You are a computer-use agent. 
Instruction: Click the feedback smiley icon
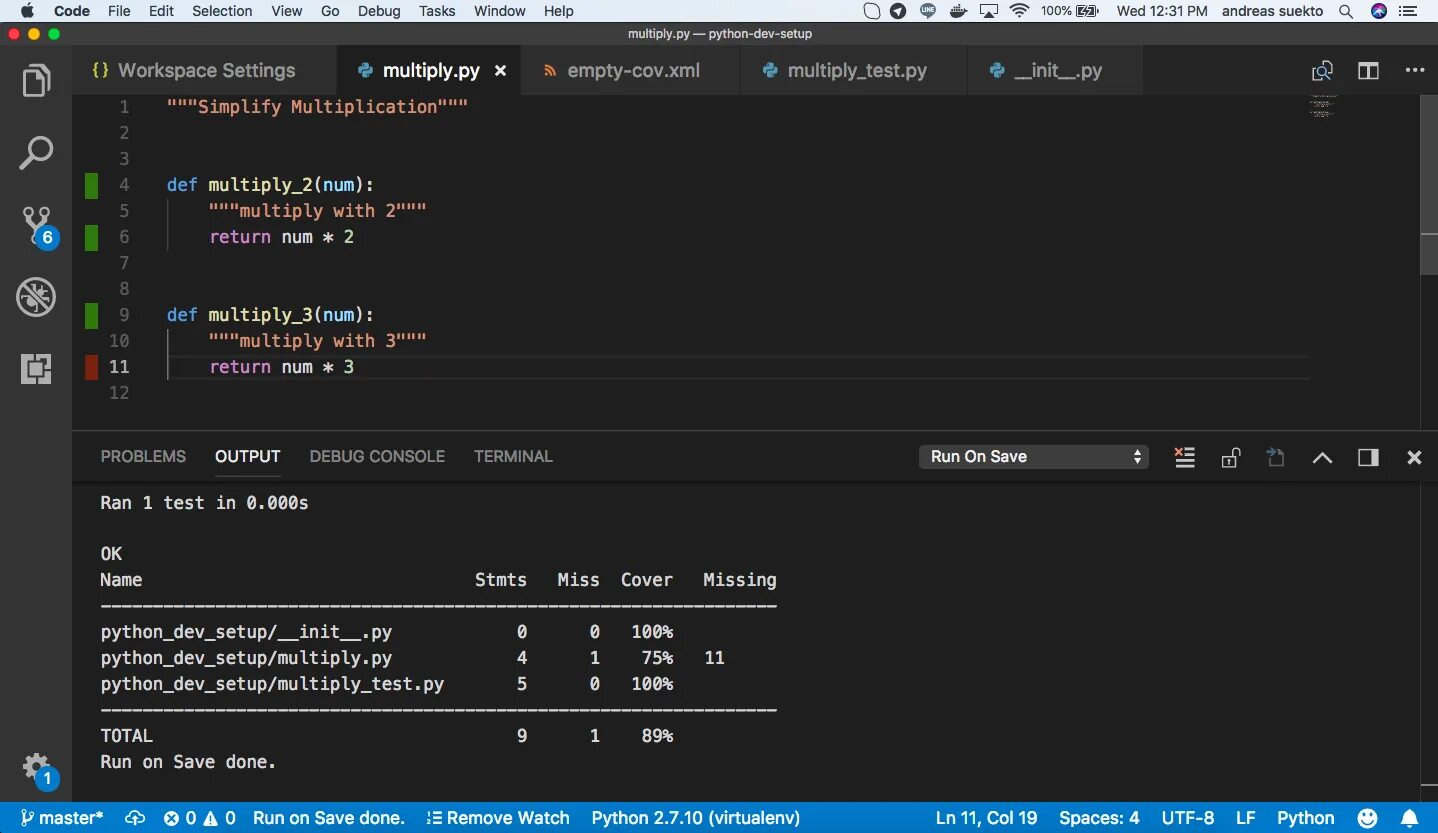pos(1367,818)
